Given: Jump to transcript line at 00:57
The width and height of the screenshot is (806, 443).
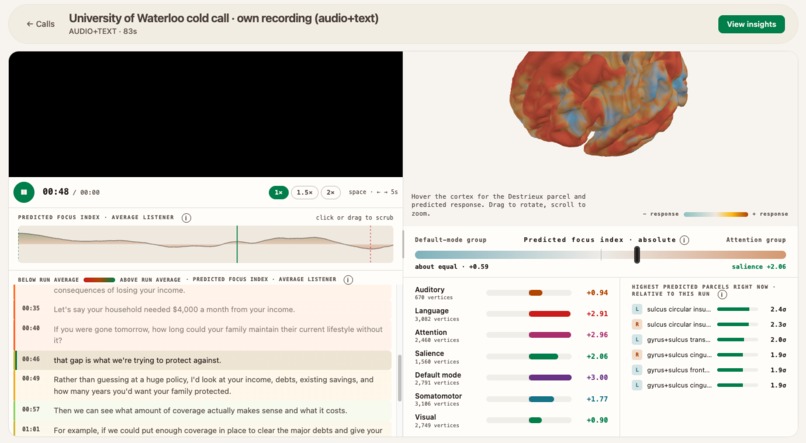Looking at the screenshot, I should pos(203,410).
